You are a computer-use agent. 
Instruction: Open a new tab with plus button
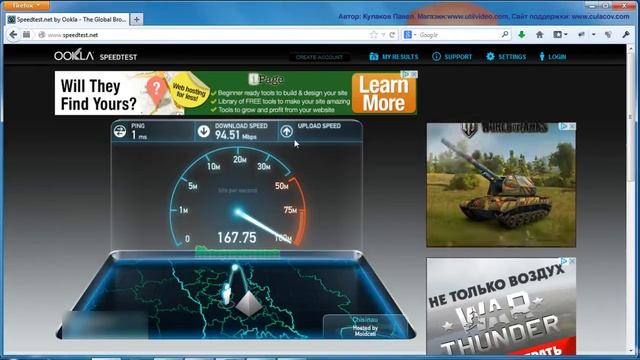pyautogui.click(x=137, y=19)
